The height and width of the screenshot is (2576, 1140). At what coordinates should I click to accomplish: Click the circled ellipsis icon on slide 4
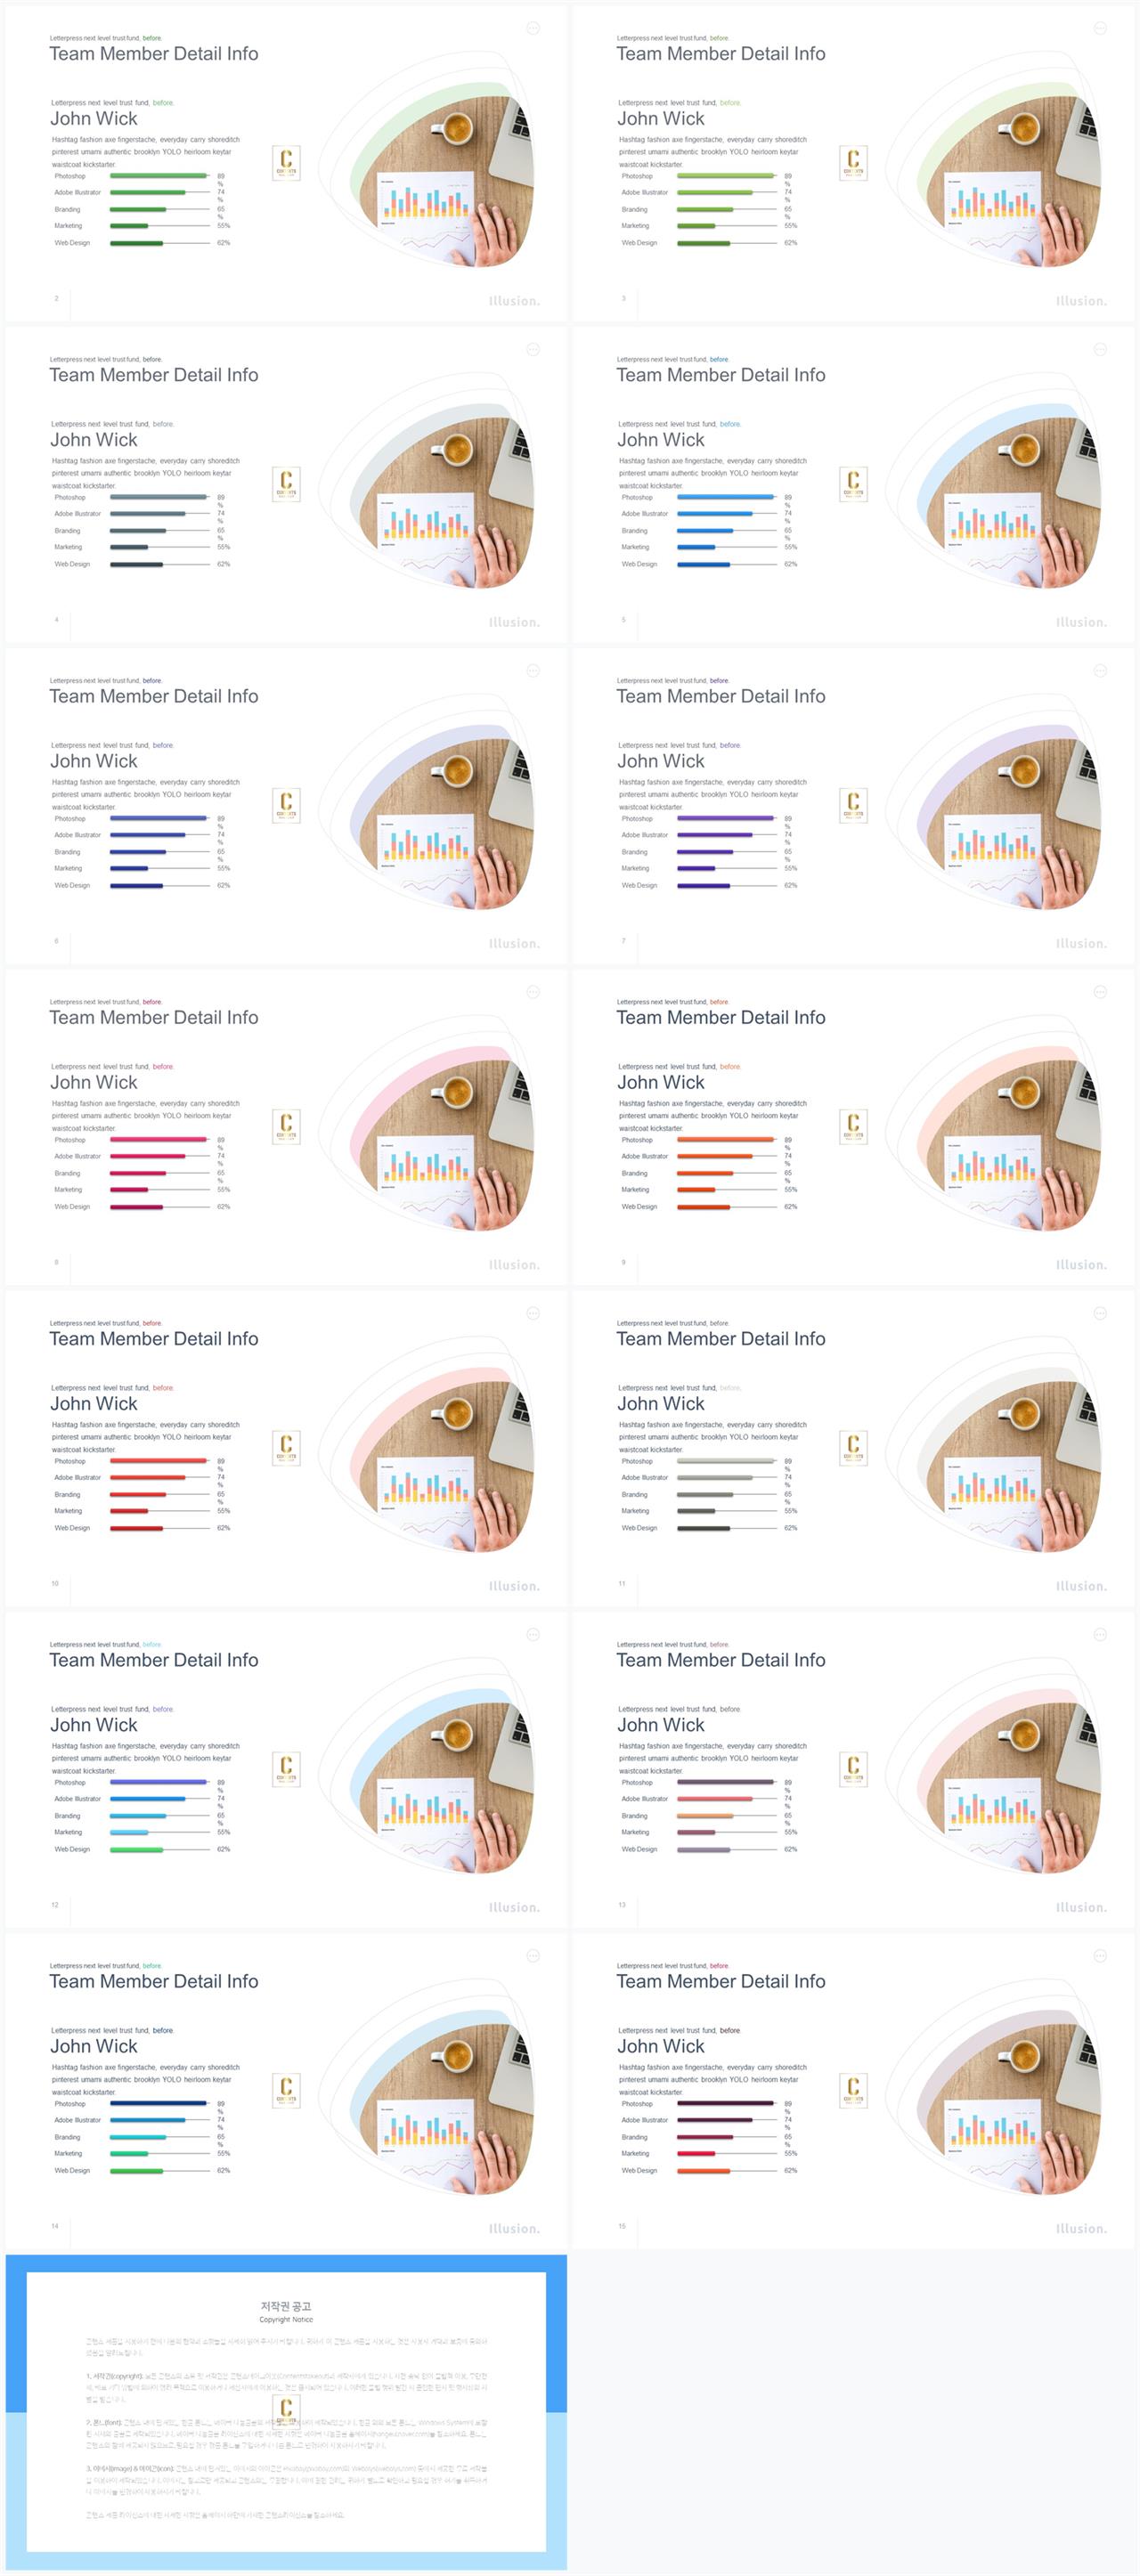tap(533, 349)
